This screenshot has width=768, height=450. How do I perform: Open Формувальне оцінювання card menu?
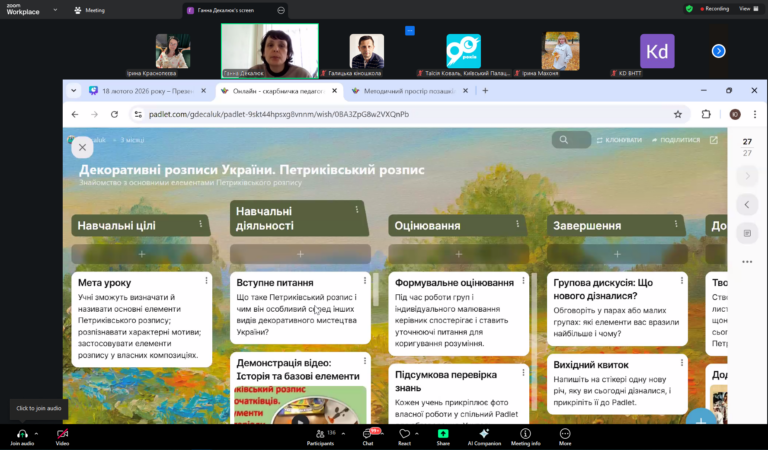[523, 281]
